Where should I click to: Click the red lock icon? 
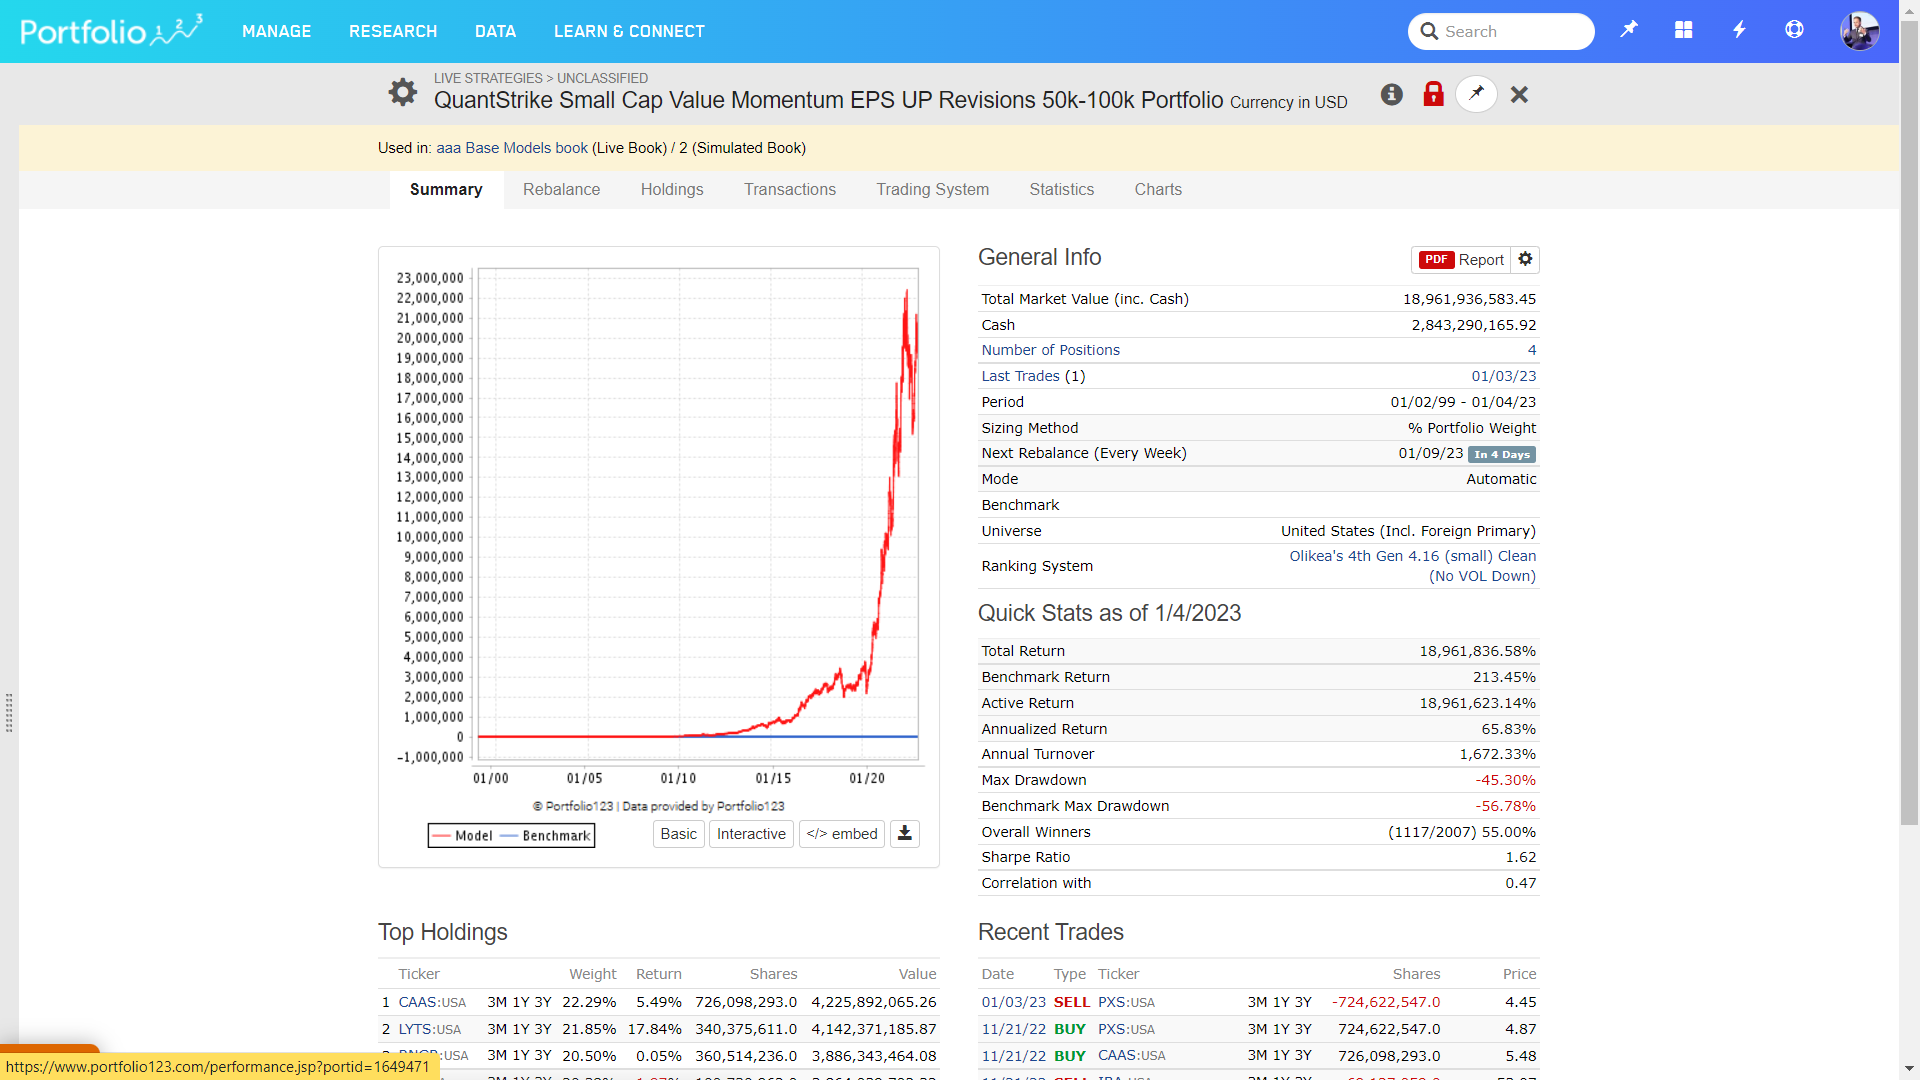click(1433, 94)
